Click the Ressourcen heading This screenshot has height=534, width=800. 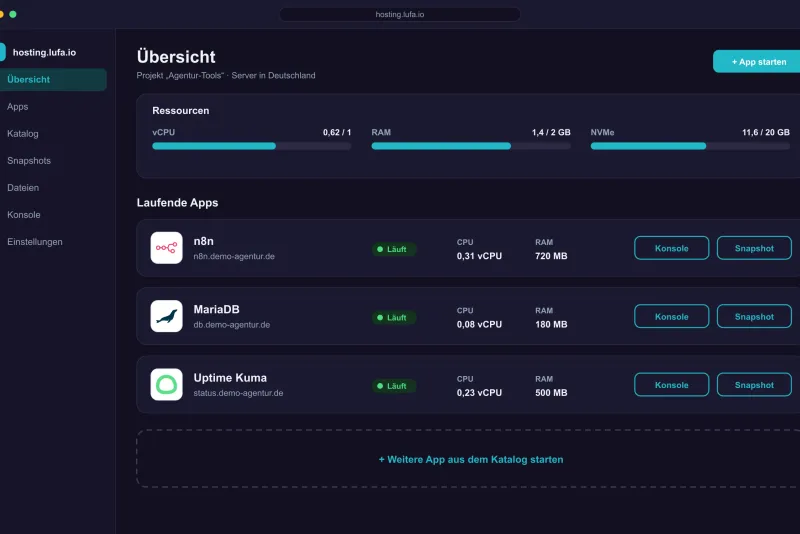[181, 111]
